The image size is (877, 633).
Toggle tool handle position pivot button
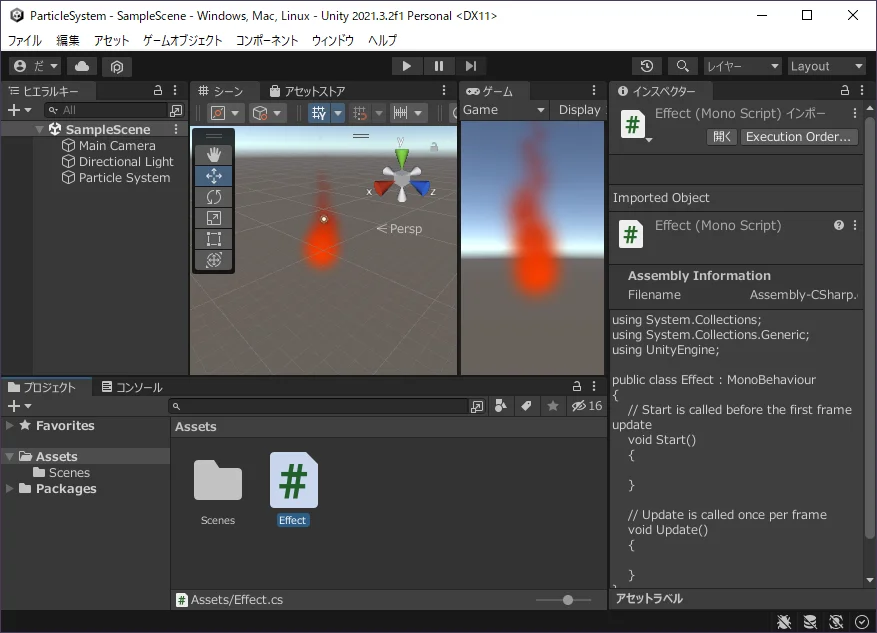pos(224,113)
